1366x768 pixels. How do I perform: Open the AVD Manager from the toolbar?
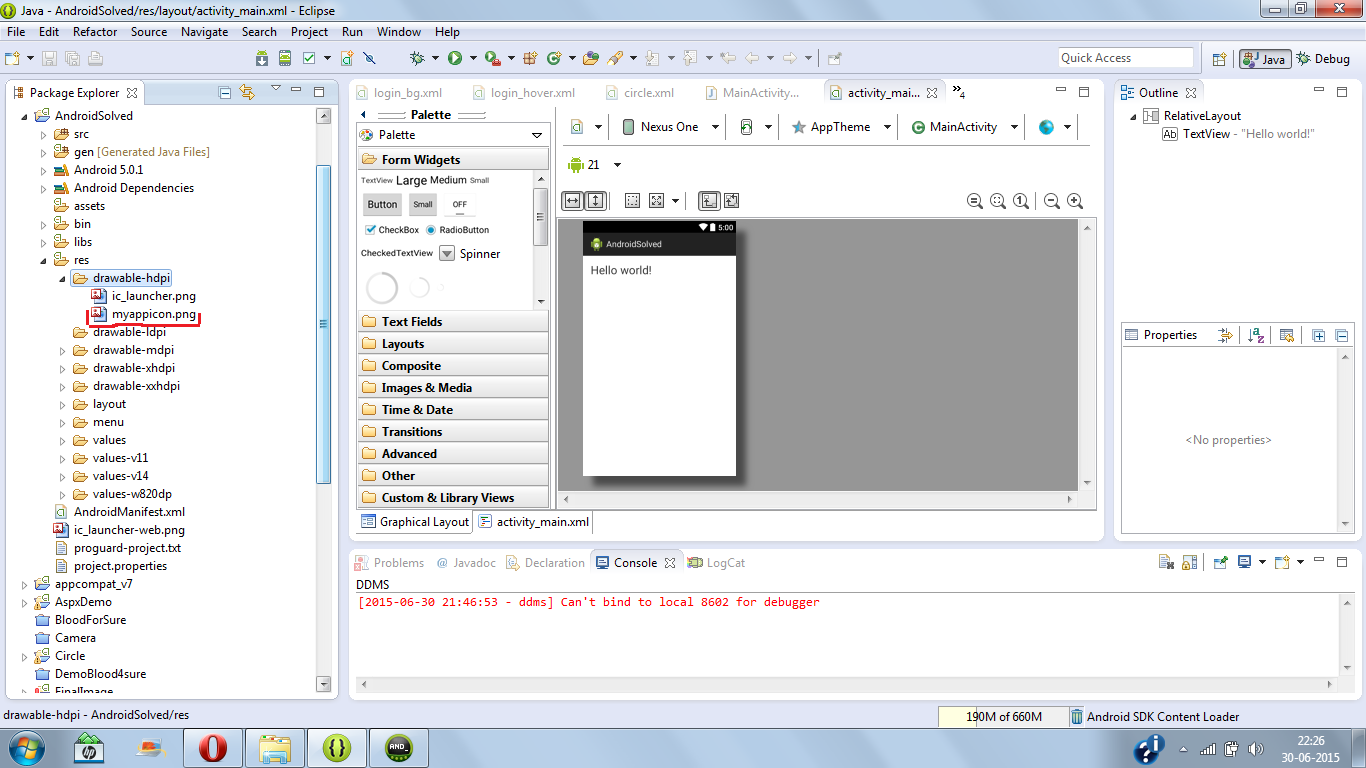pos(284,59)
